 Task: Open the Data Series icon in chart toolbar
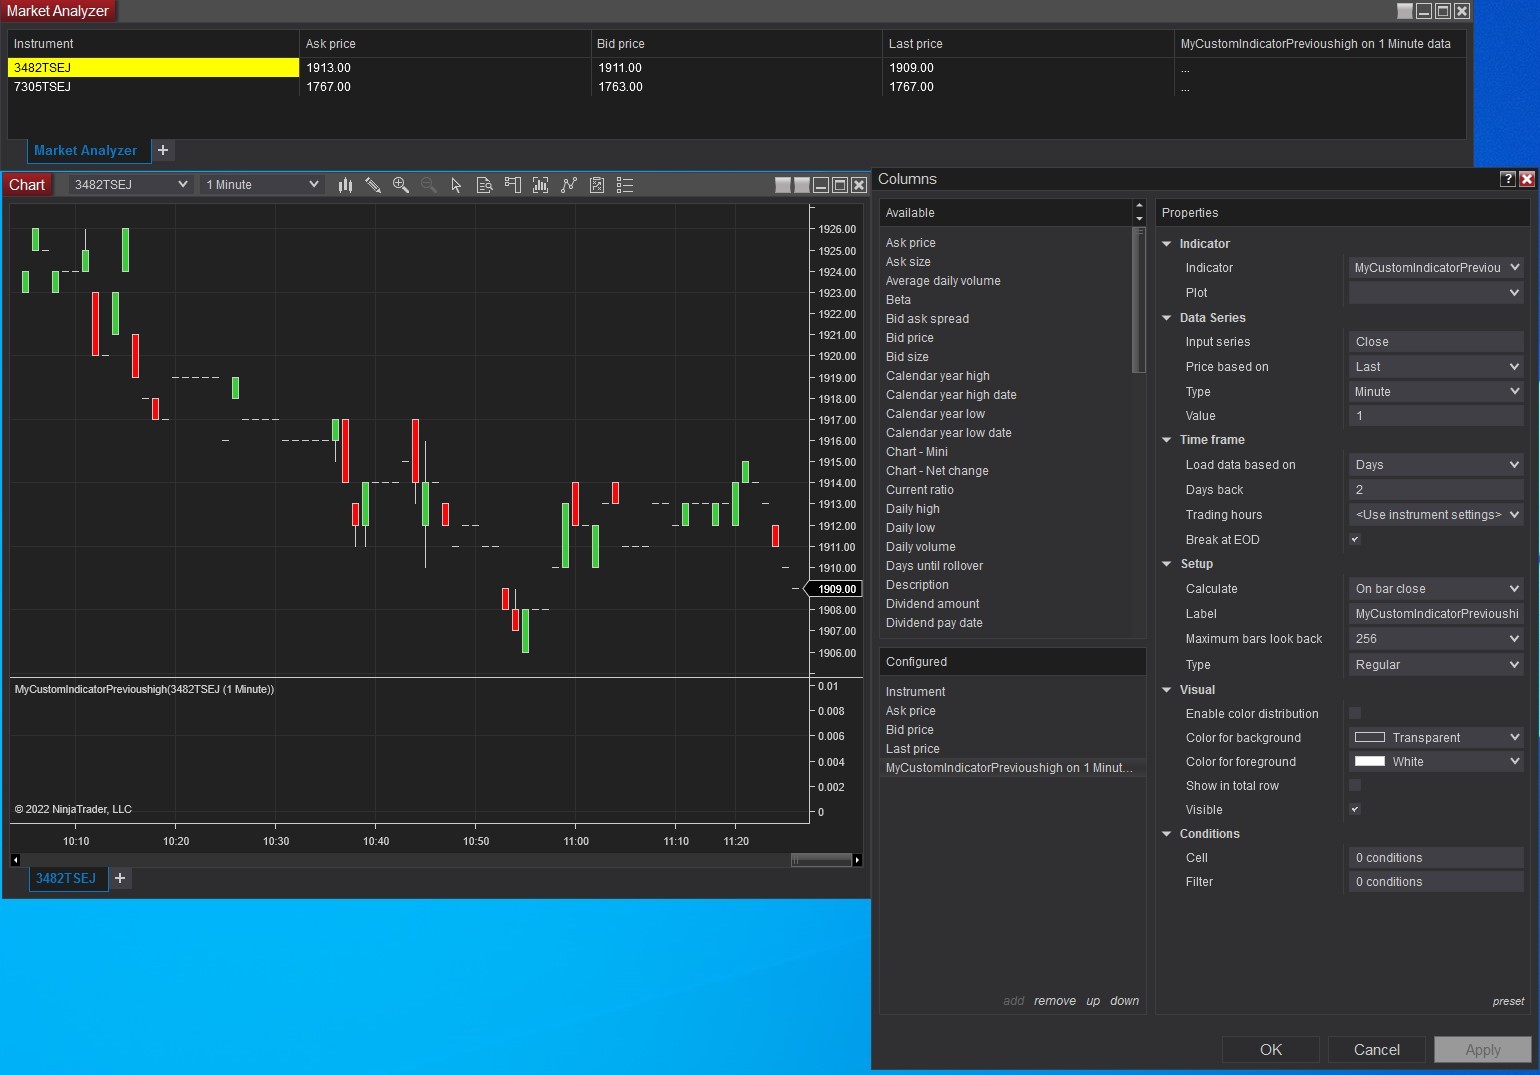tap(541, 185)
